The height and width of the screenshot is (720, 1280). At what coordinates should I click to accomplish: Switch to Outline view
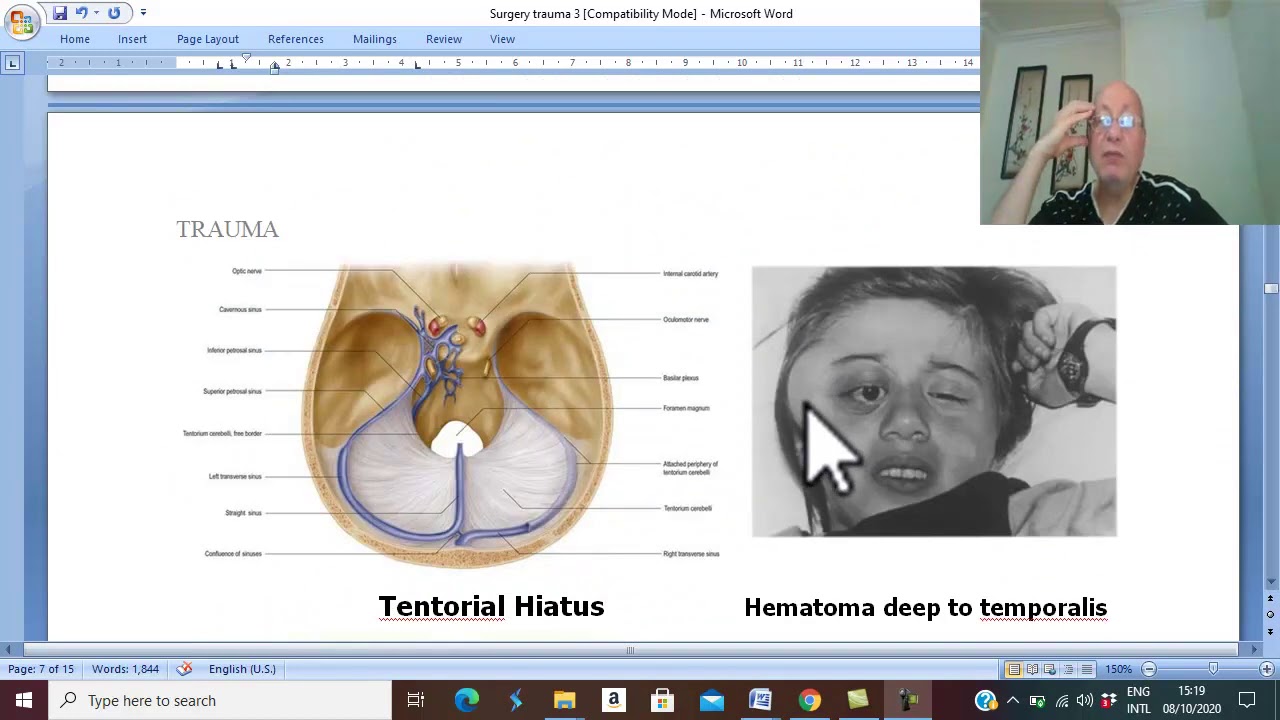(1068, 669)
